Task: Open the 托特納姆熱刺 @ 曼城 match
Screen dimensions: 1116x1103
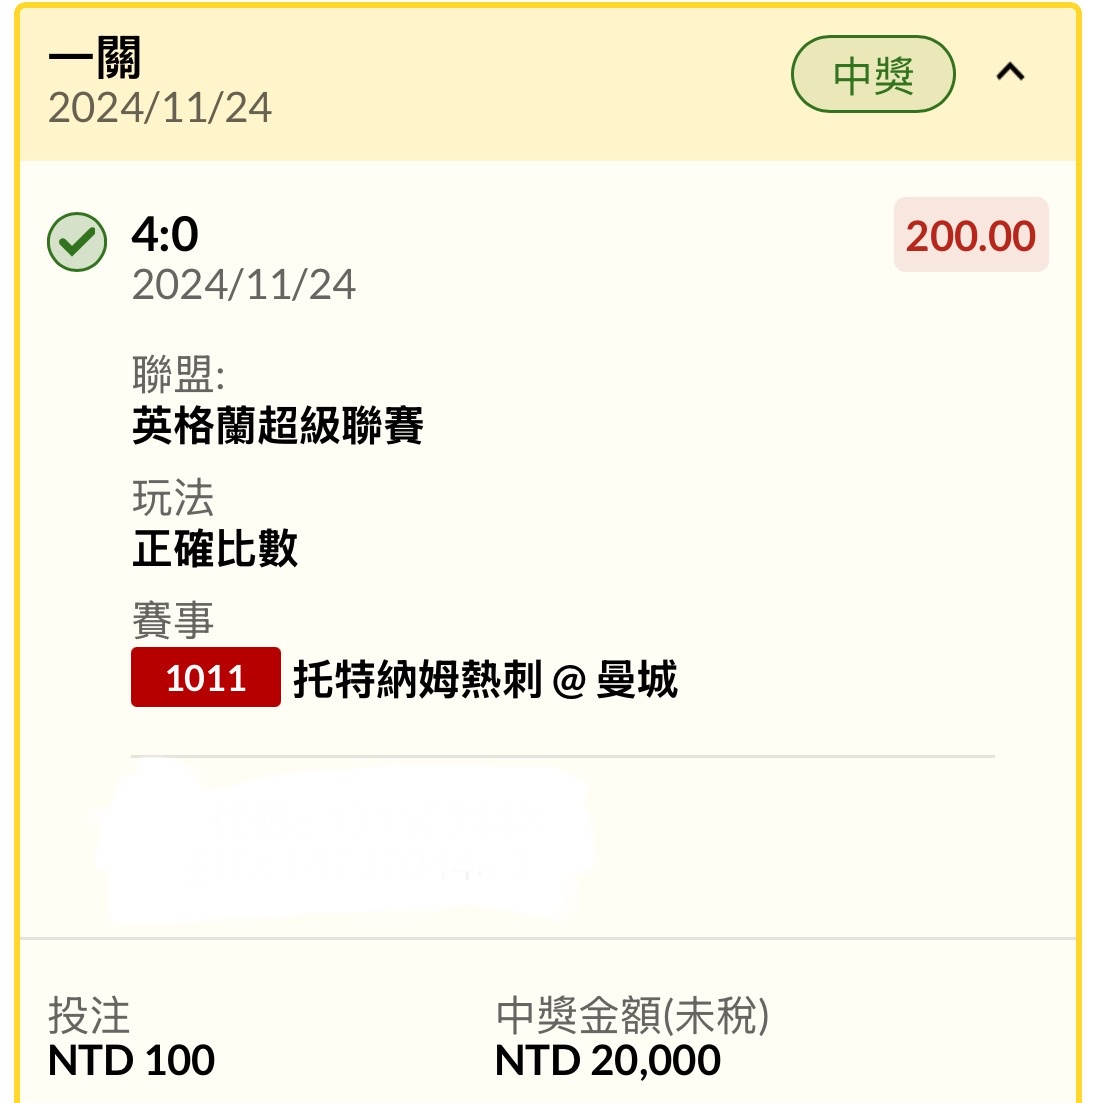Action: (485, 680)
